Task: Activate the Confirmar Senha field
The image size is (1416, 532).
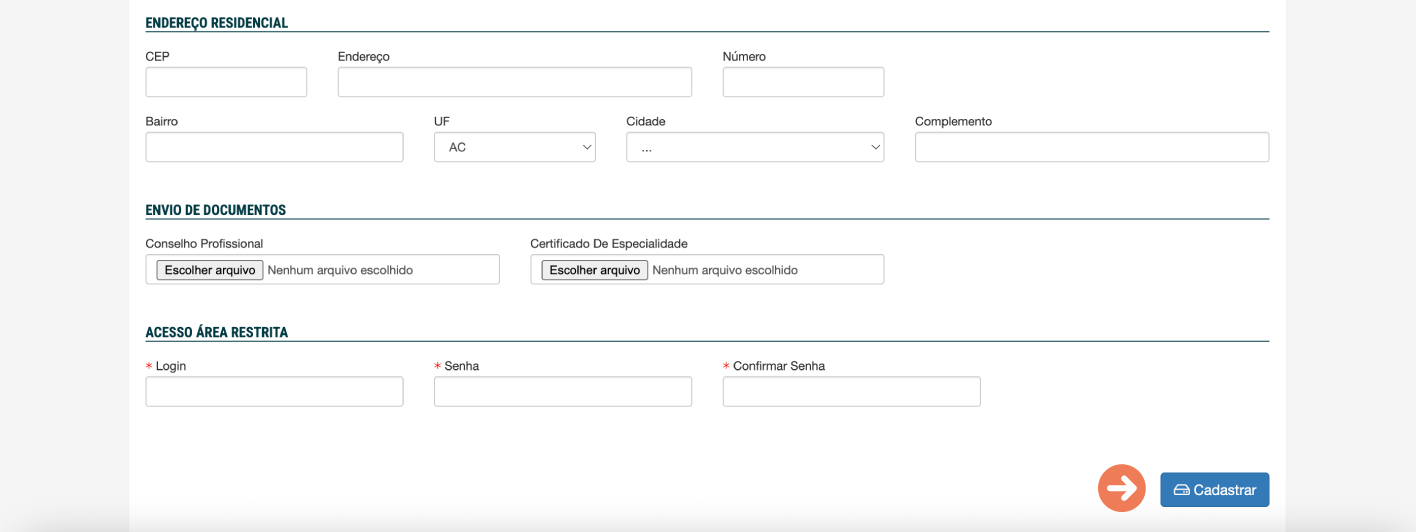Action: point(851,391)
